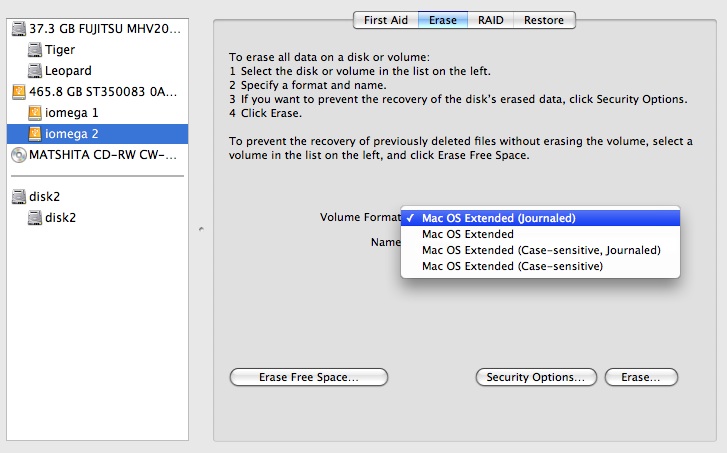Click the iomega 2 volume icon
Image resolution: width=727 pixels, height=453 pixels.
point(35,134)
